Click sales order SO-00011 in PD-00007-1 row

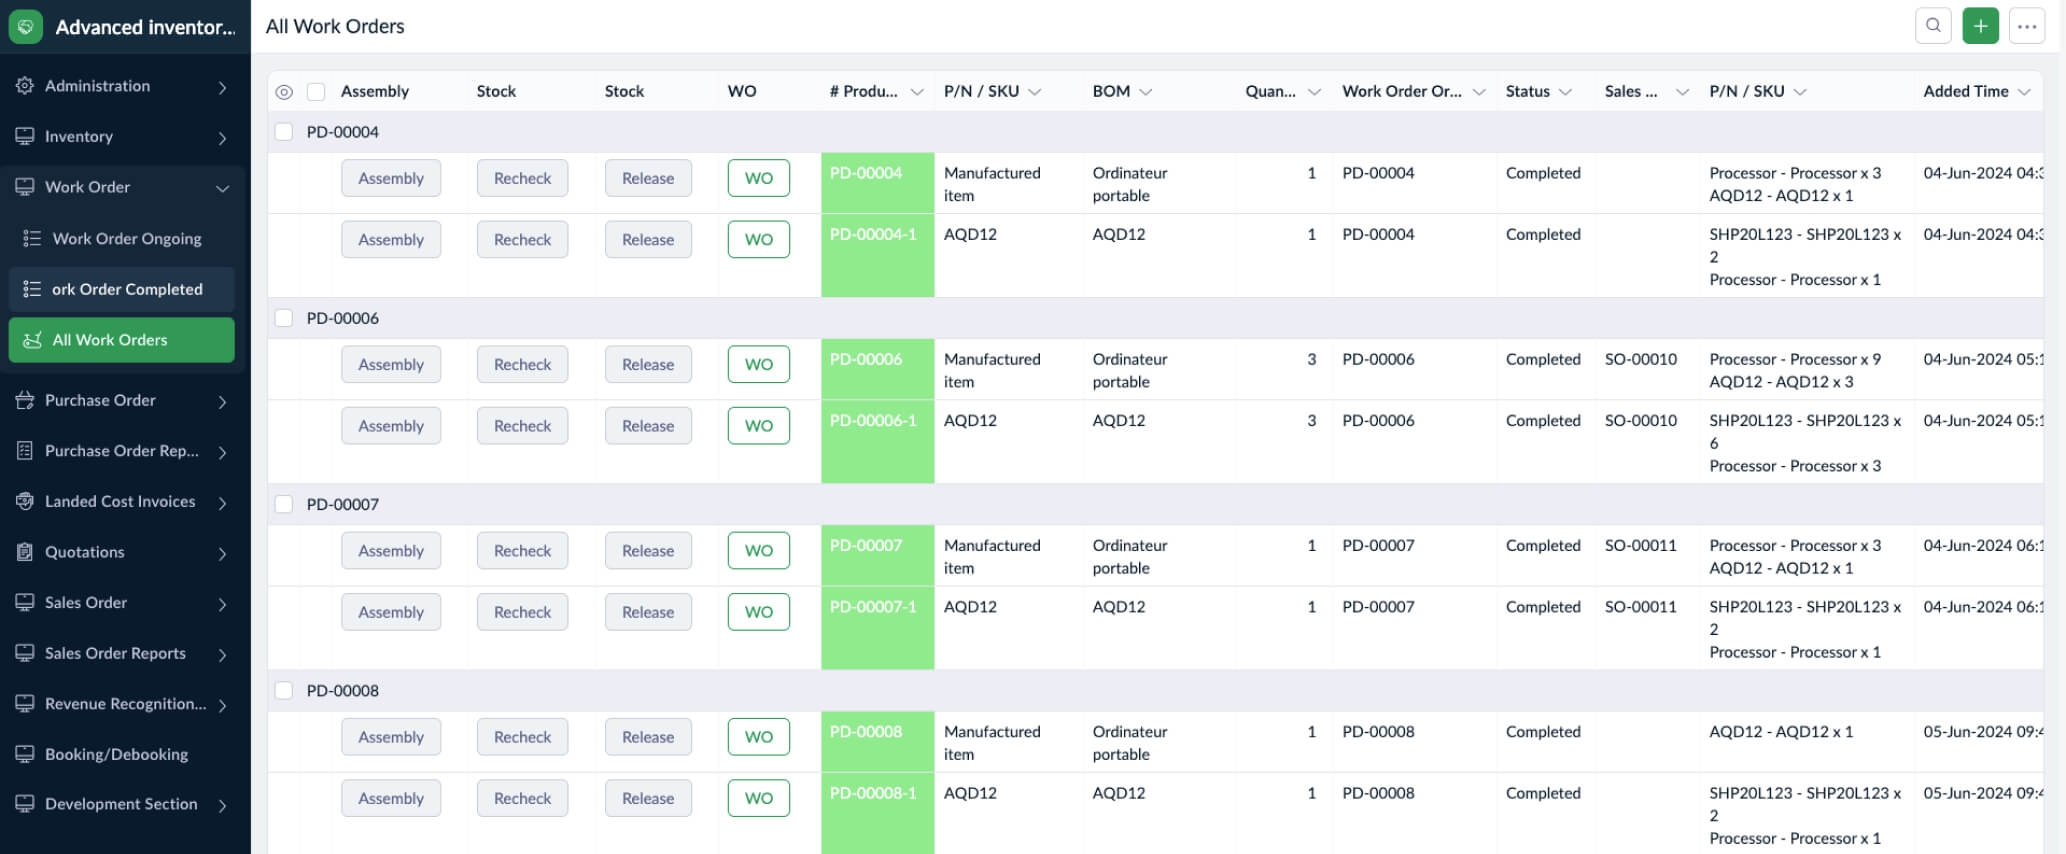coord(1641,607)
